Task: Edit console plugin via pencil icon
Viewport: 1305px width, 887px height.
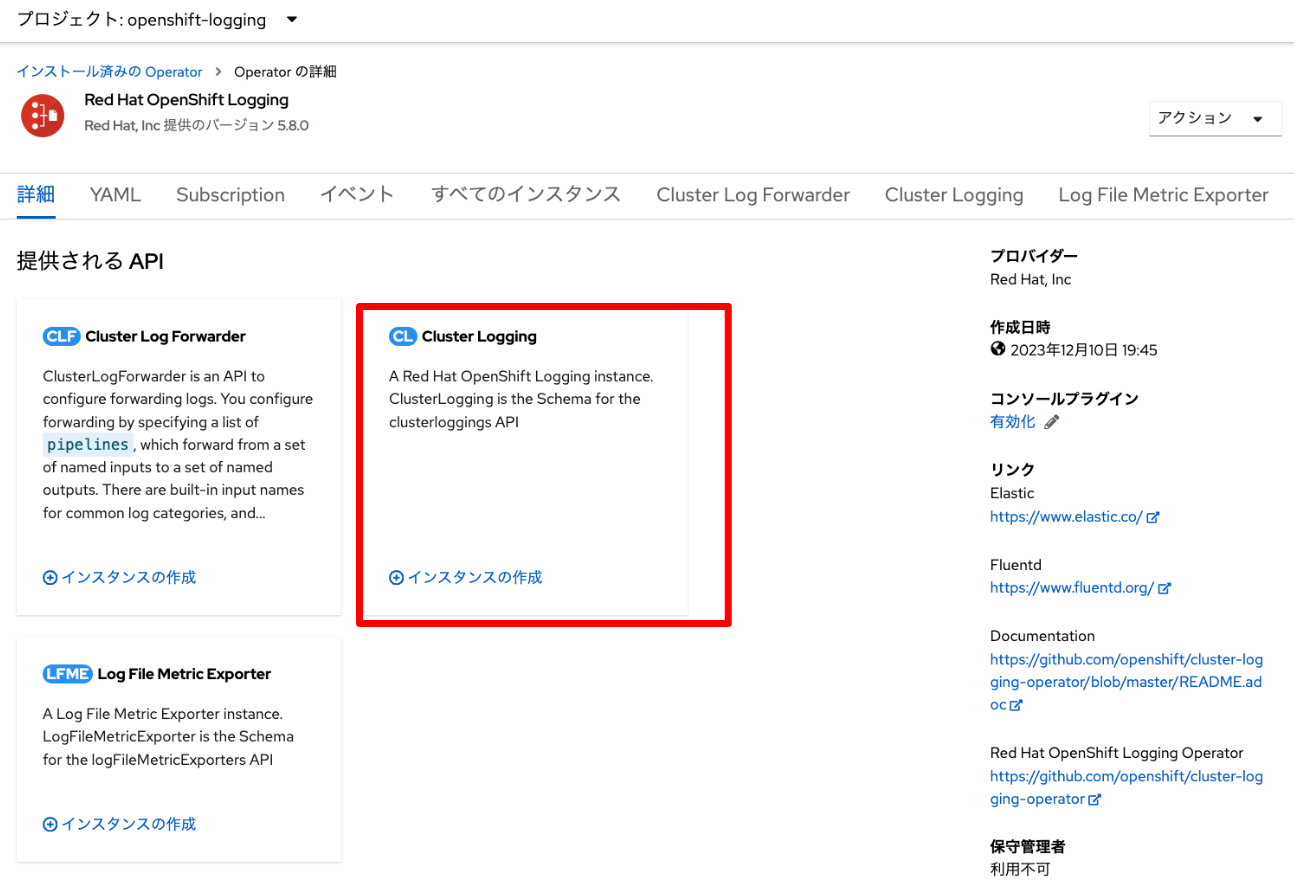Action: click(x=1051, y=422)
